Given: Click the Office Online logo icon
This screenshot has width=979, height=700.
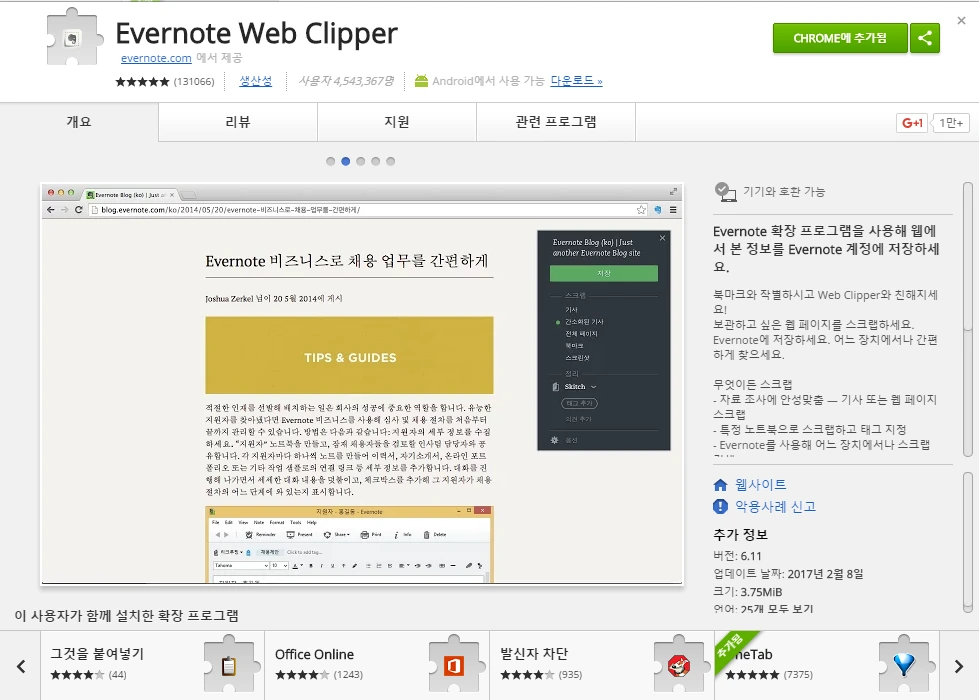Looking at the screenshot, I should pyautogui.click(x=454, y=665).
